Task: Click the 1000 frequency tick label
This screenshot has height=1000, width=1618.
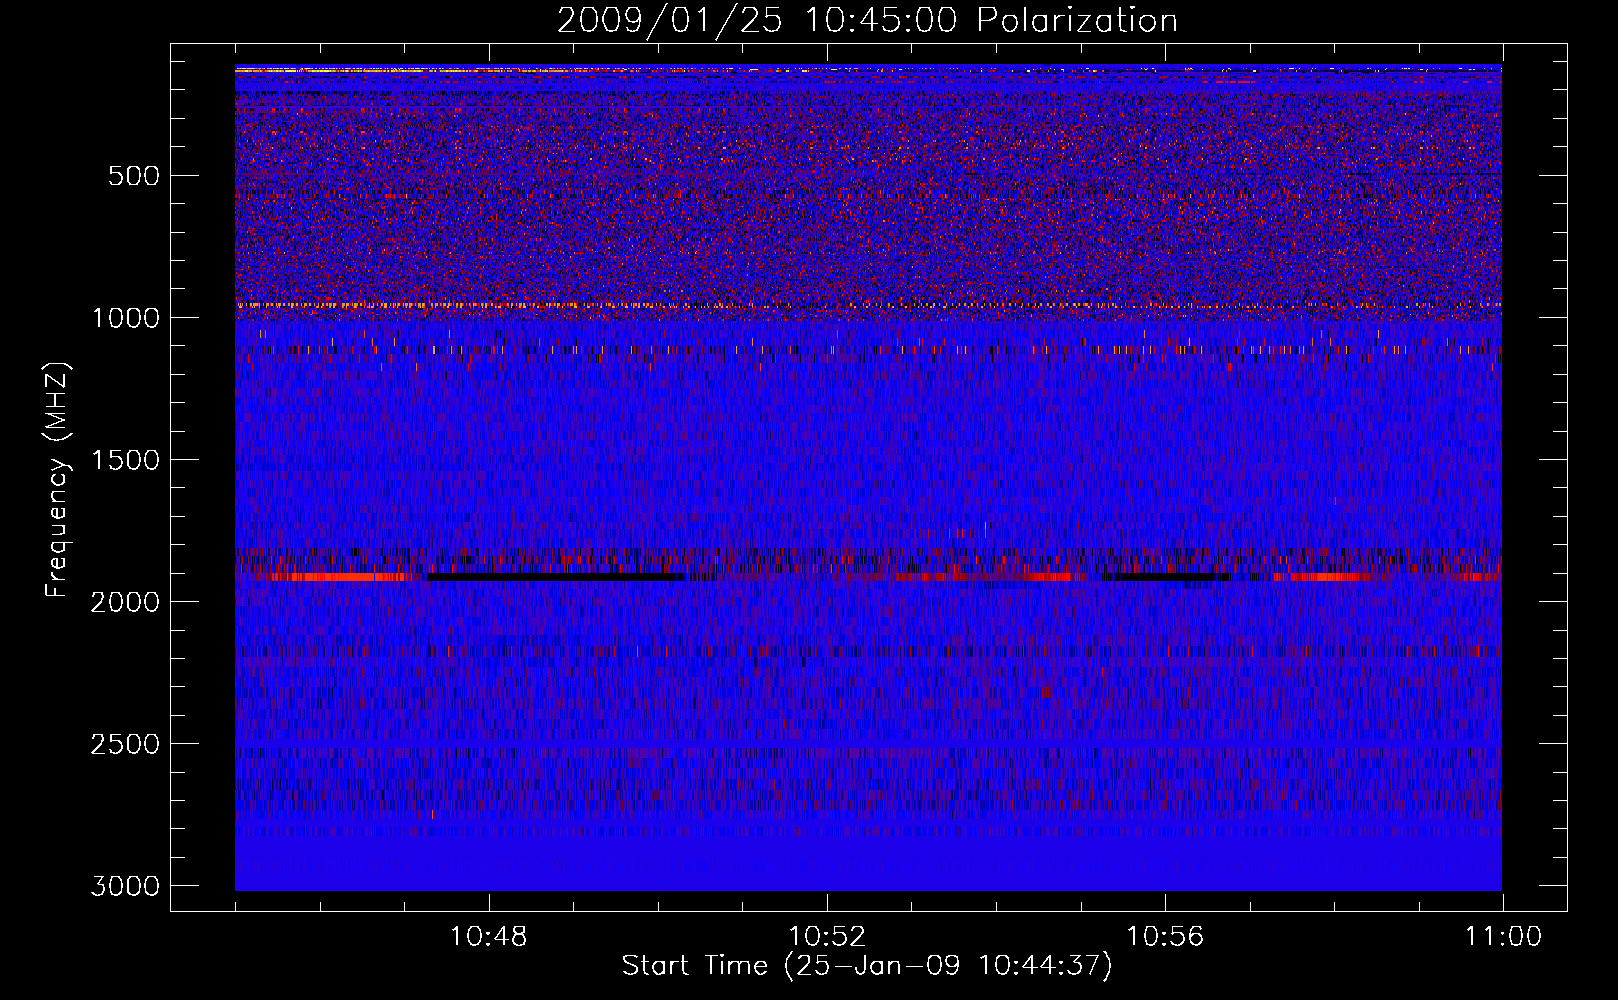Action: pyautogui.click(x=126, y=318)
